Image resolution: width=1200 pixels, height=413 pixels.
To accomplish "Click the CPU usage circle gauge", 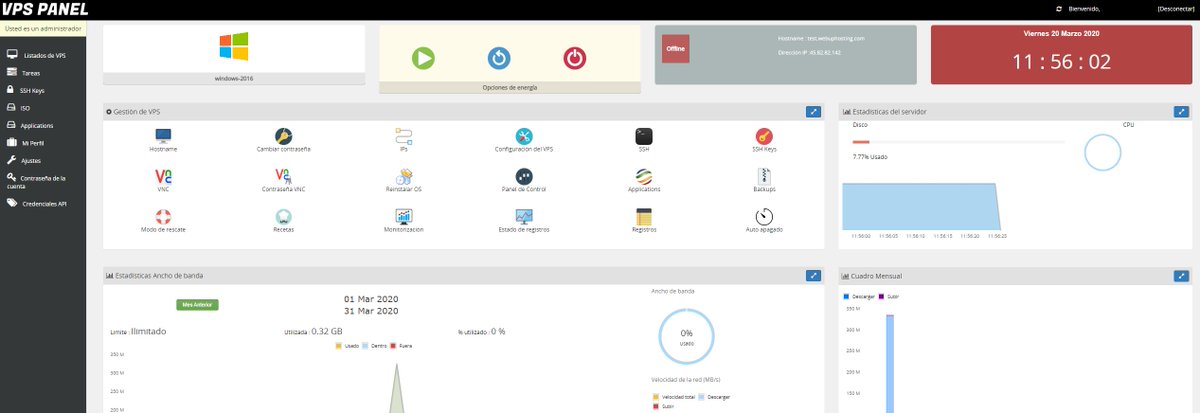I will point(1103,152).
